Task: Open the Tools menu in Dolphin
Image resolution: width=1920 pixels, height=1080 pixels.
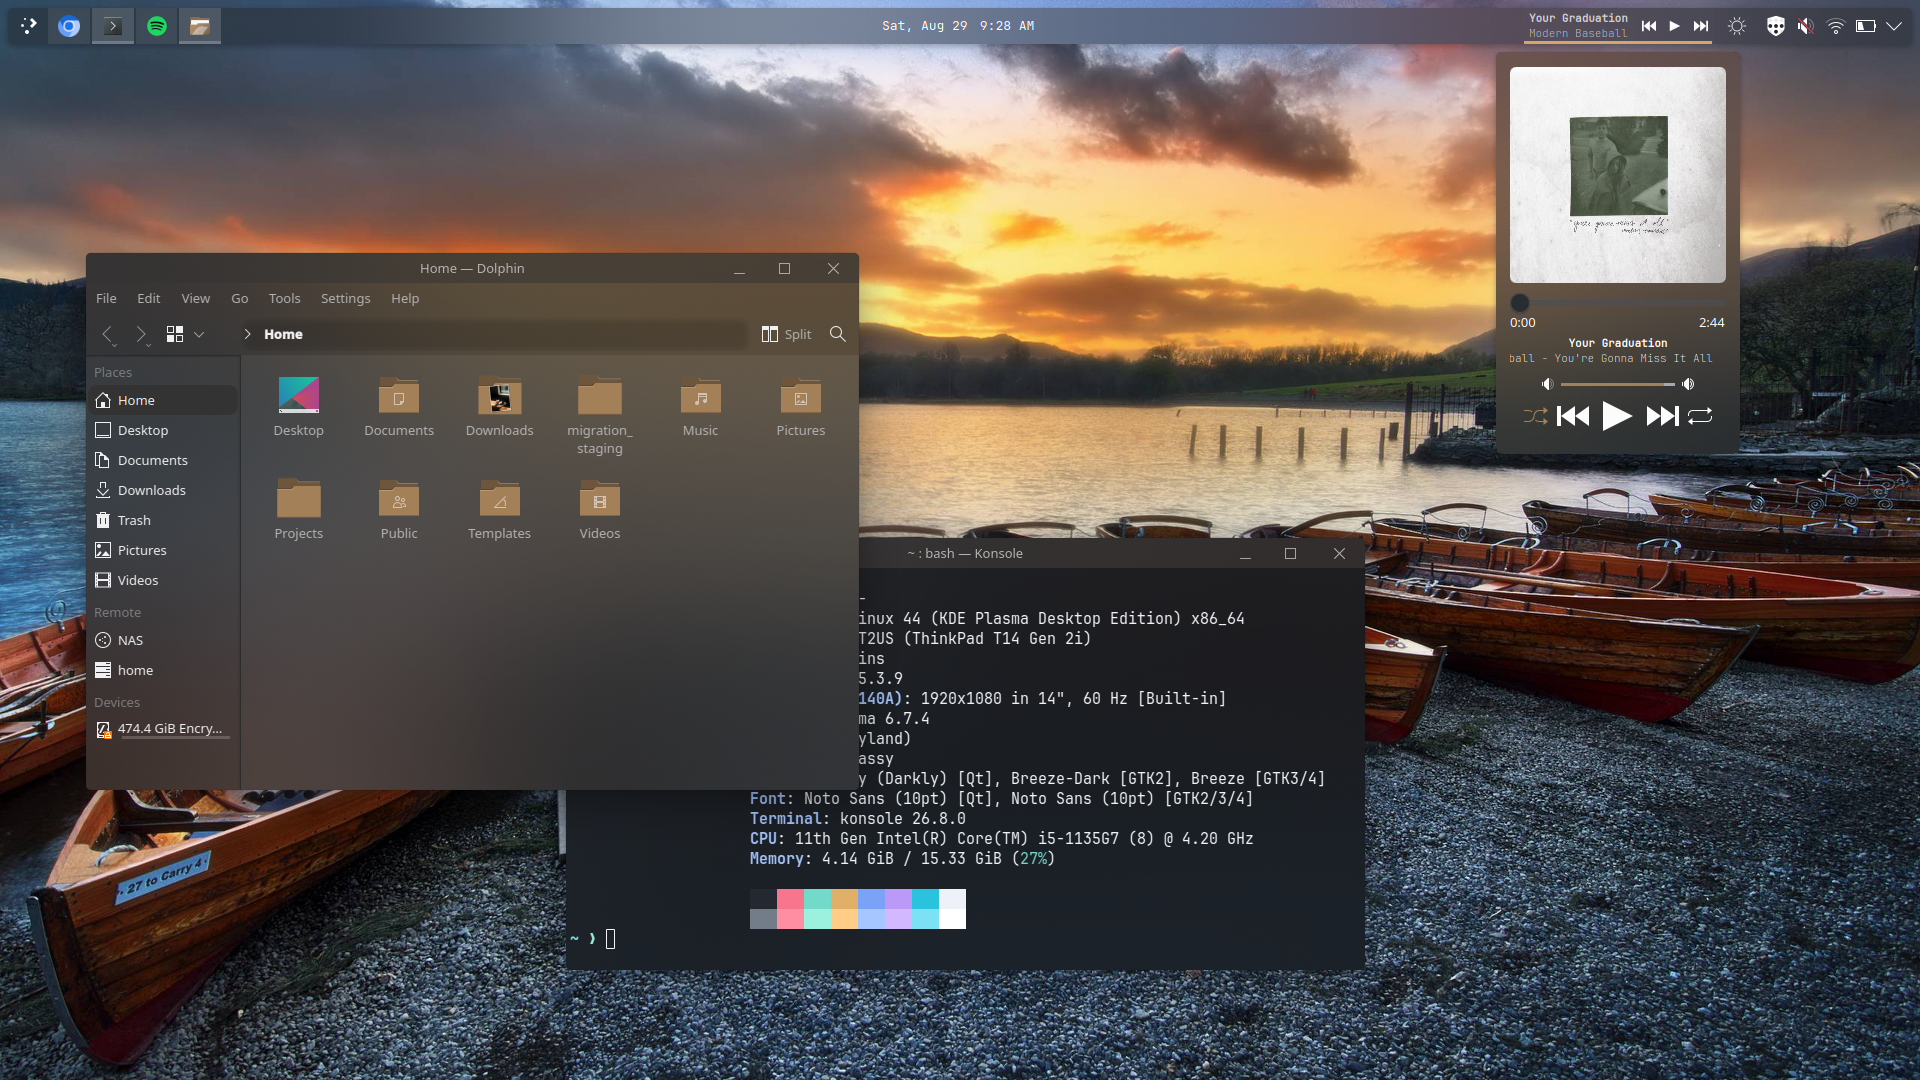Action: 285,298
